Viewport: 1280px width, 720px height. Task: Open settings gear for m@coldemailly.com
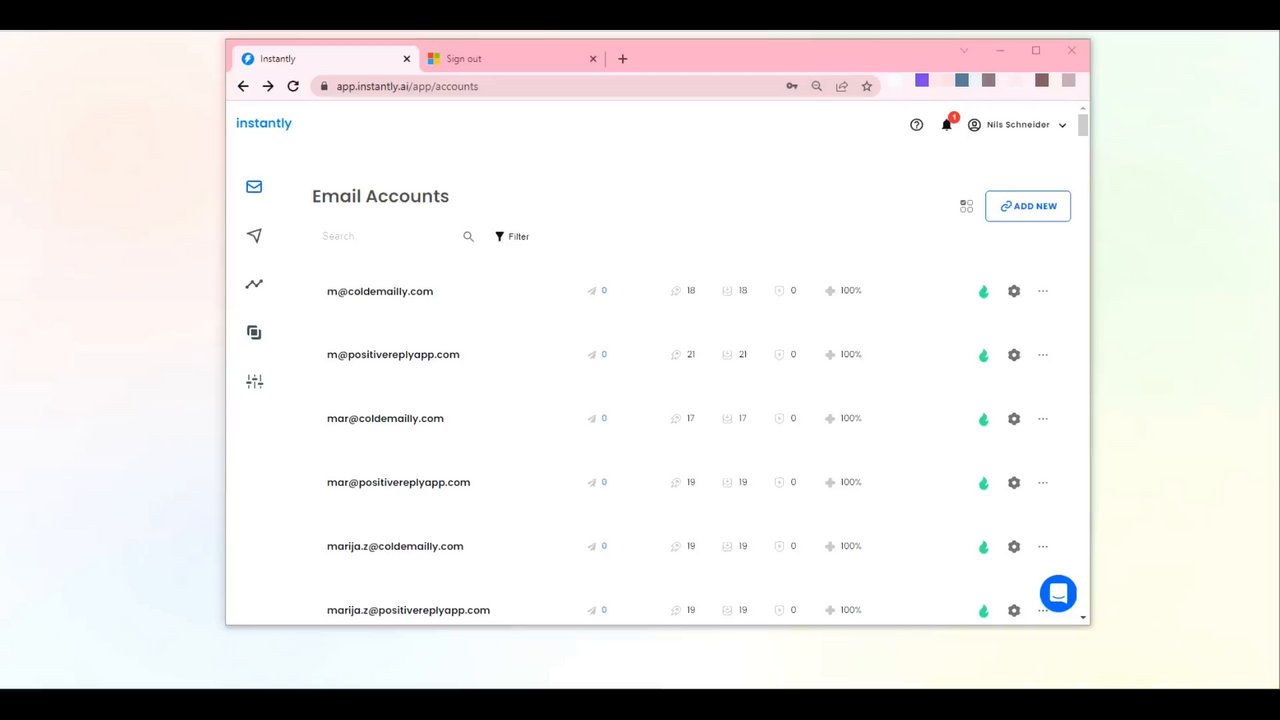pyautogui.click(x=1014, y=291)
